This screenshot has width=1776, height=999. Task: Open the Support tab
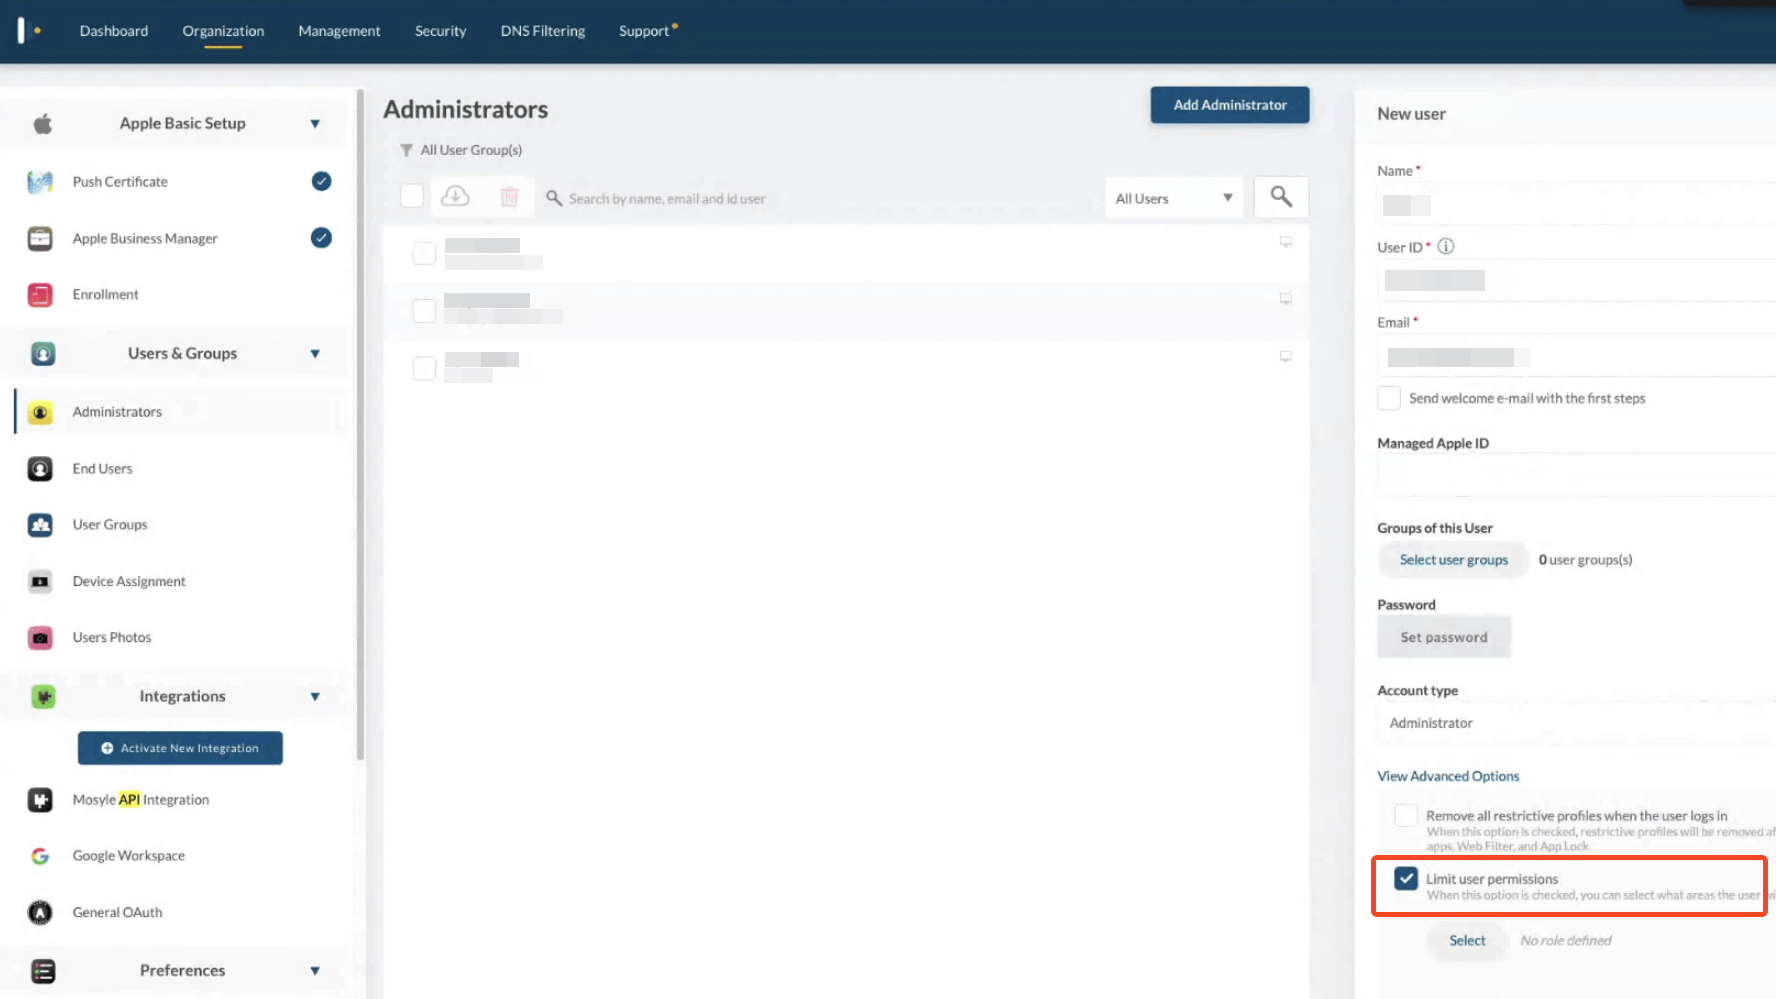pos(644,31)
